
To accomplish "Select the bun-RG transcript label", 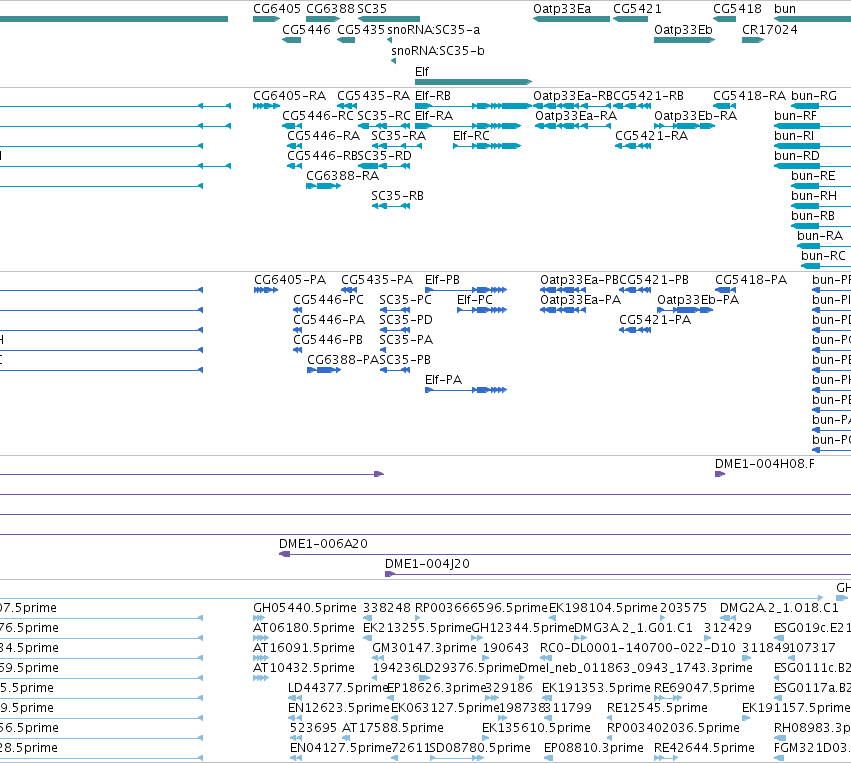I will (x=814, y=96).
